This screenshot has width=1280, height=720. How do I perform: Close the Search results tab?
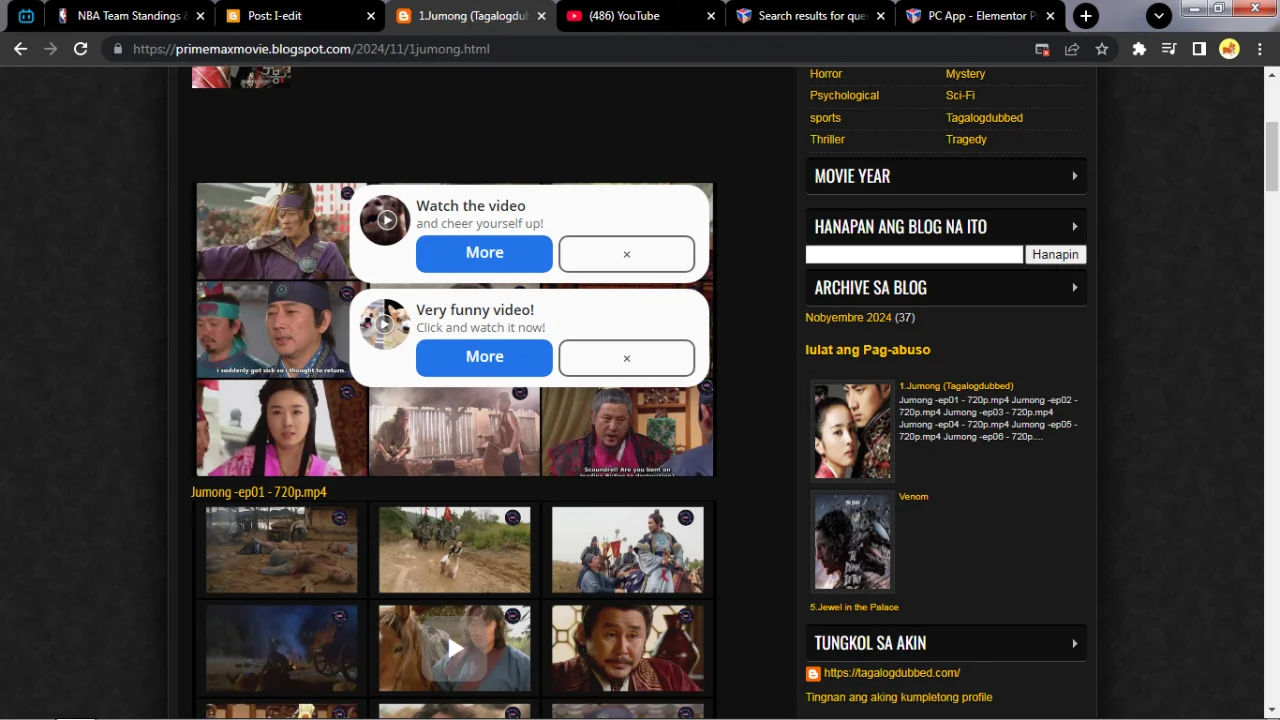coord(881,16)
